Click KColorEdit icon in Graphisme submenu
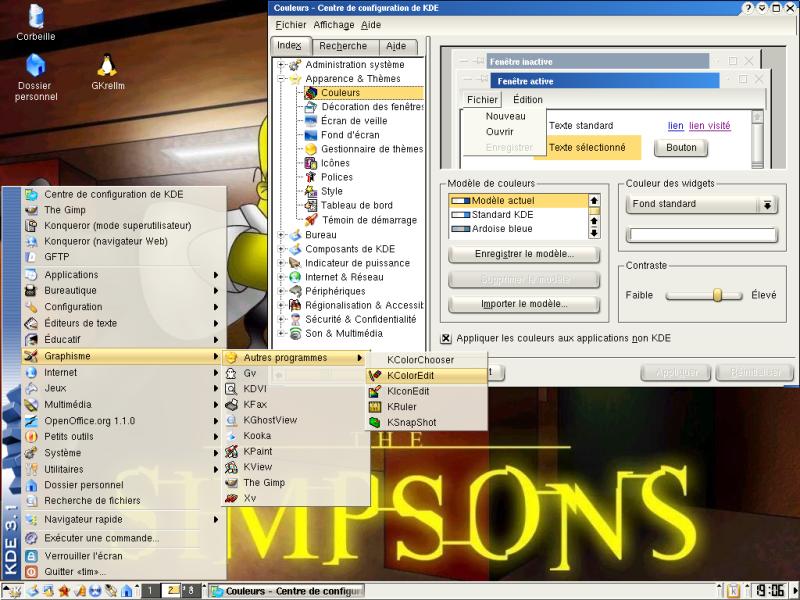The height and width of the screenshot is (600, 800). pyautogui.click(x=375, y=376)
